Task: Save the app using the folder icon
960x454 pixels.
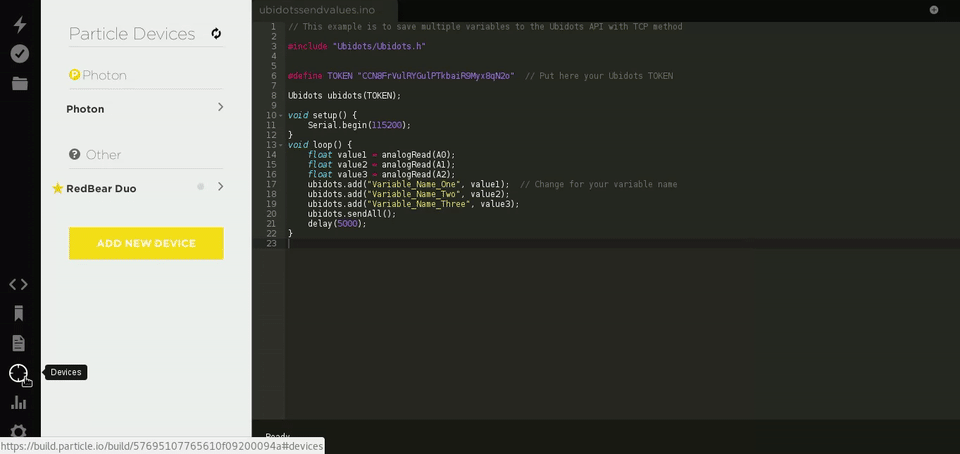Action: [20, 83]
